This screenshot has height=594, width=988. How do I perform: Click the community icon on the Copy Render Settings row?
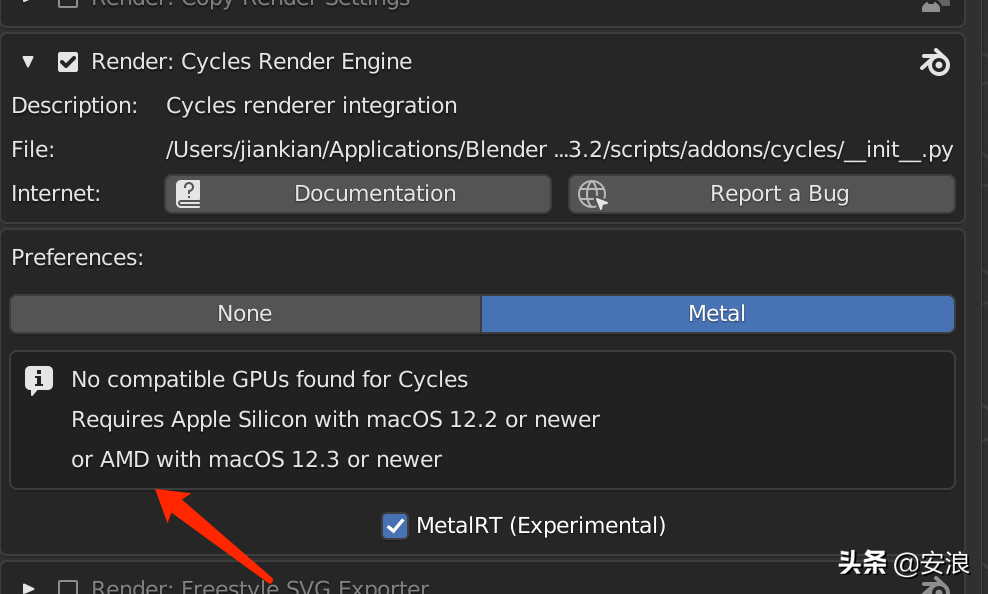[x=934, y=5]
